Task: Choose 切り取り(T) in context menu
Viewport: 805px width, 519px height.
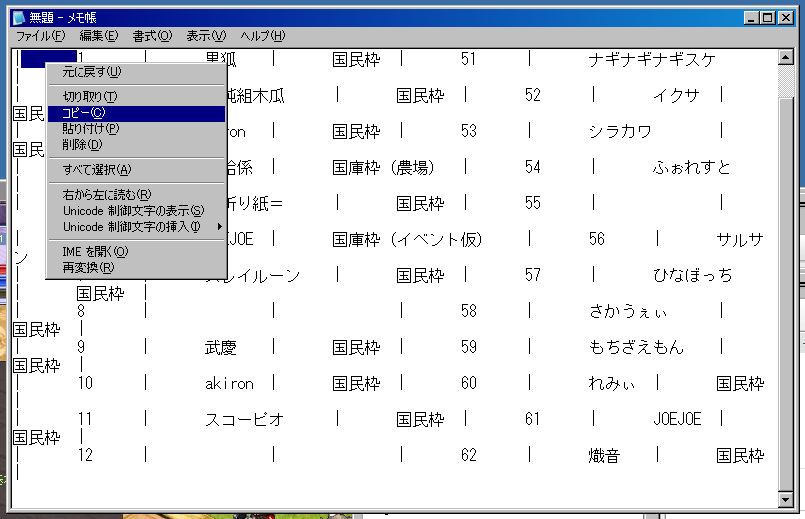Action: click(136, 97)
